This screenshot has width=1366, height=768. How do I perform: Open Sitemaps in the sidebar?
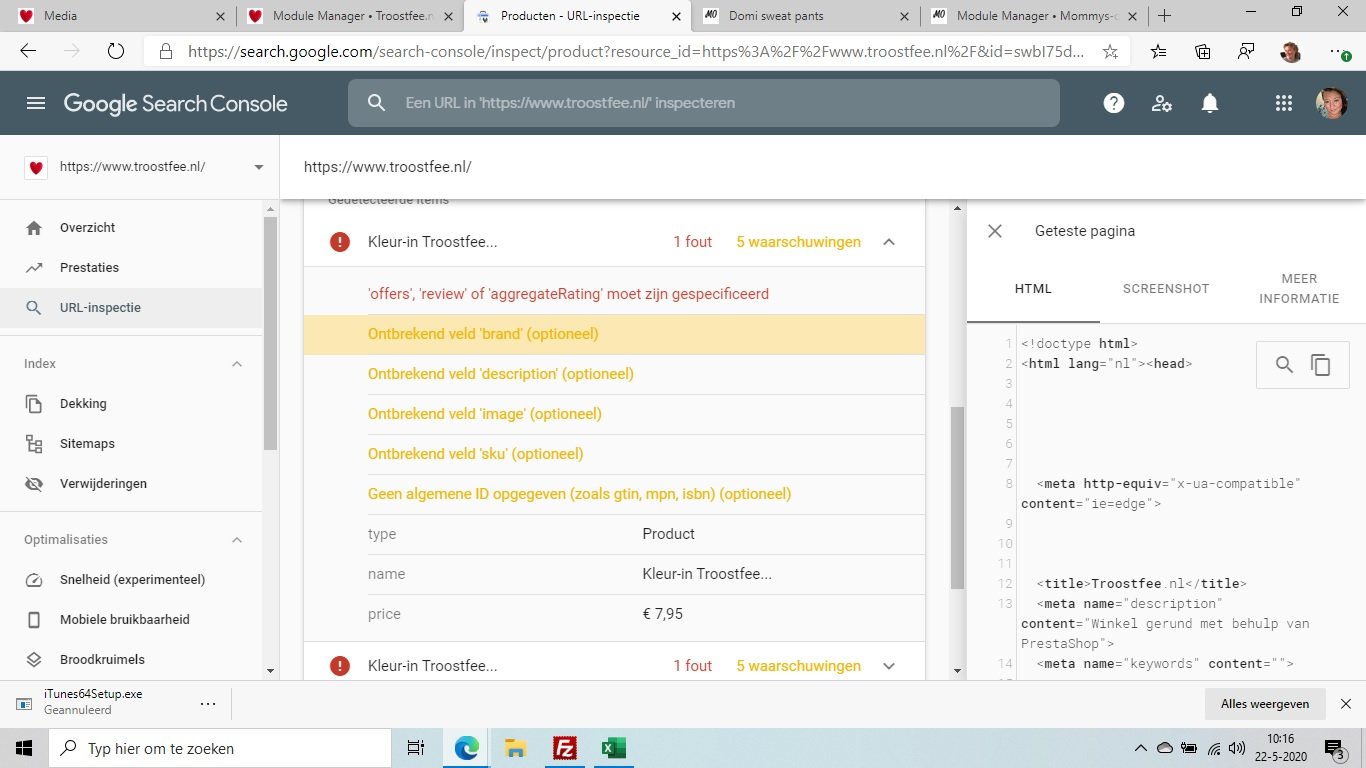click(x=132, y=444)
